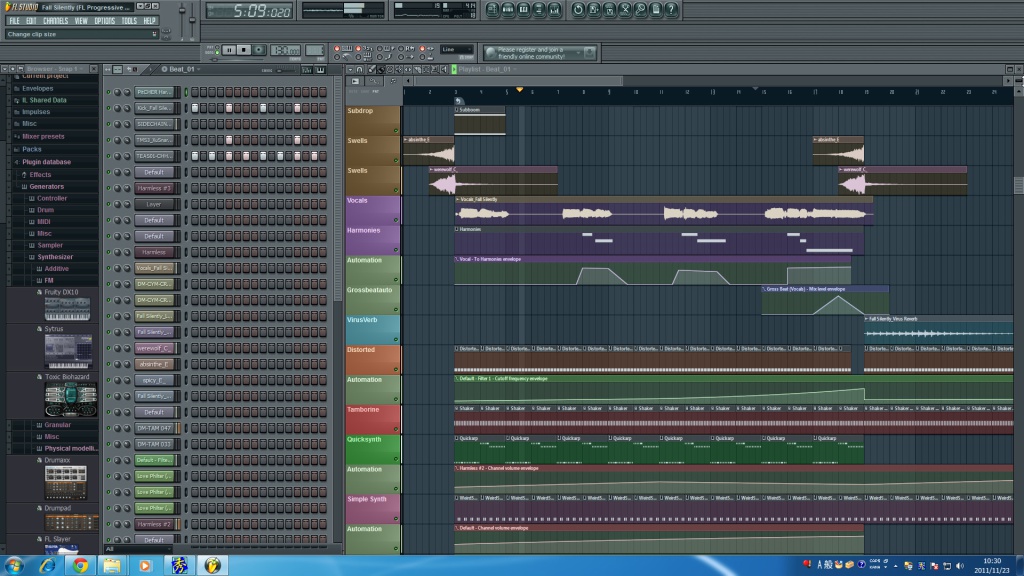Open the Line snap dropdown
Viewport: 1024px width, 576px height.
[x=456, y=50]
